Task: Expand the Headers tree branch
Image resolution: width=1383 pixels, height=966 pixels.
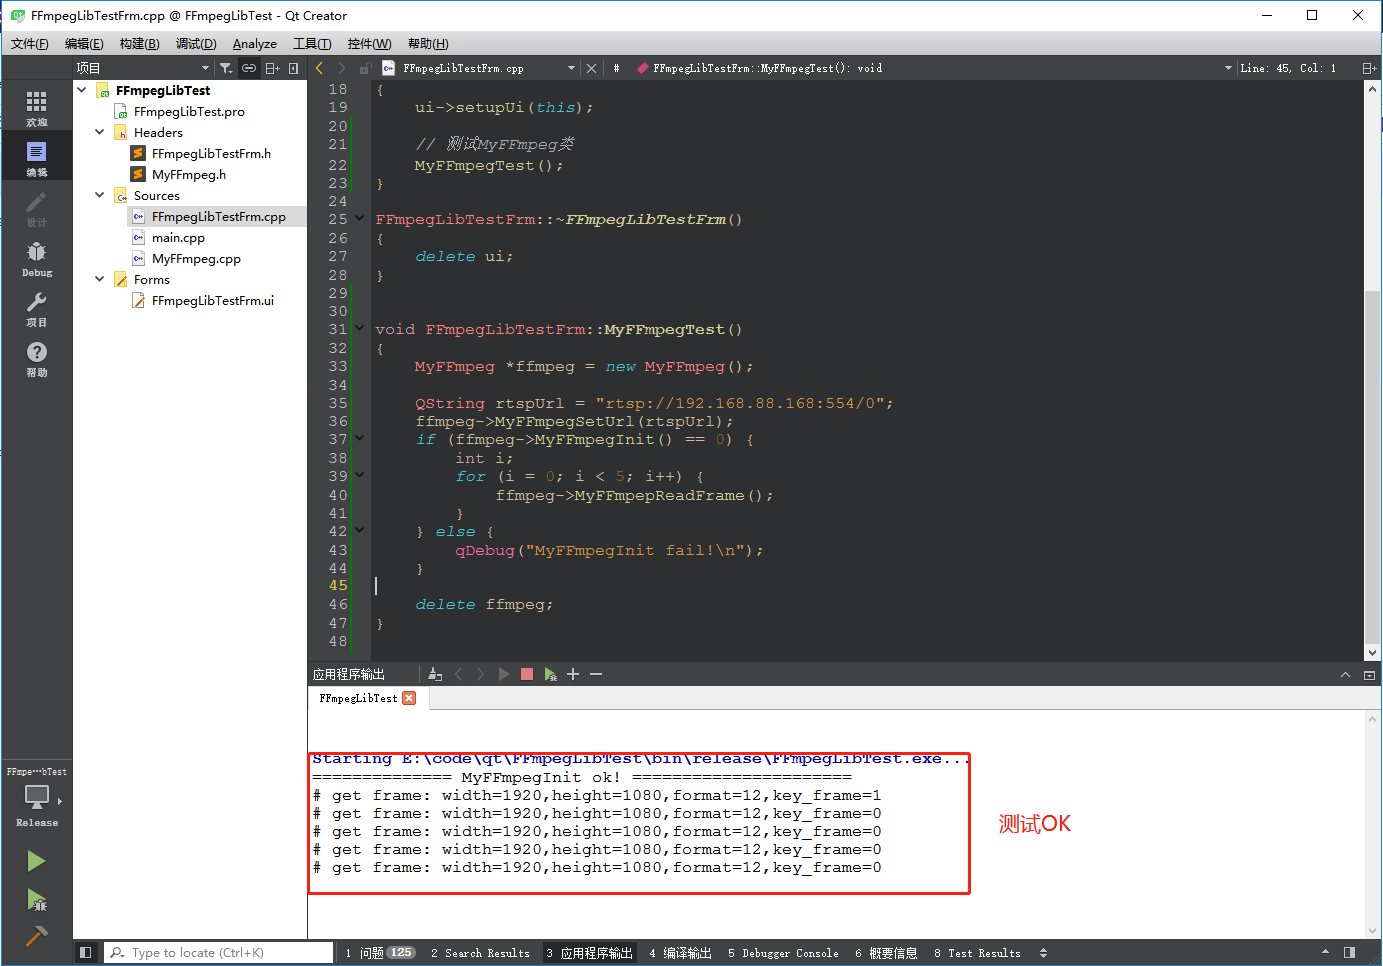Action: 98,132
